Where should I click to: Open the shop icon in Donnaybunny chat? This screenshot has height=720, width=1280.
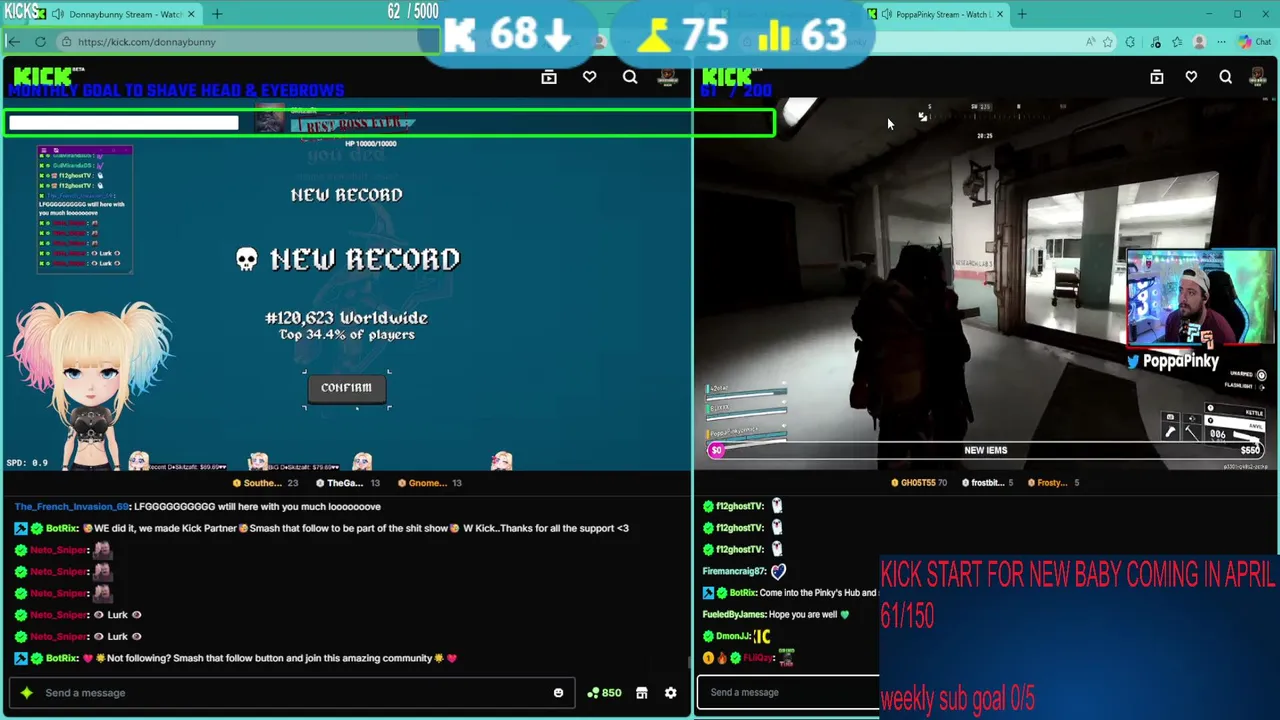(x=642, y=693)
